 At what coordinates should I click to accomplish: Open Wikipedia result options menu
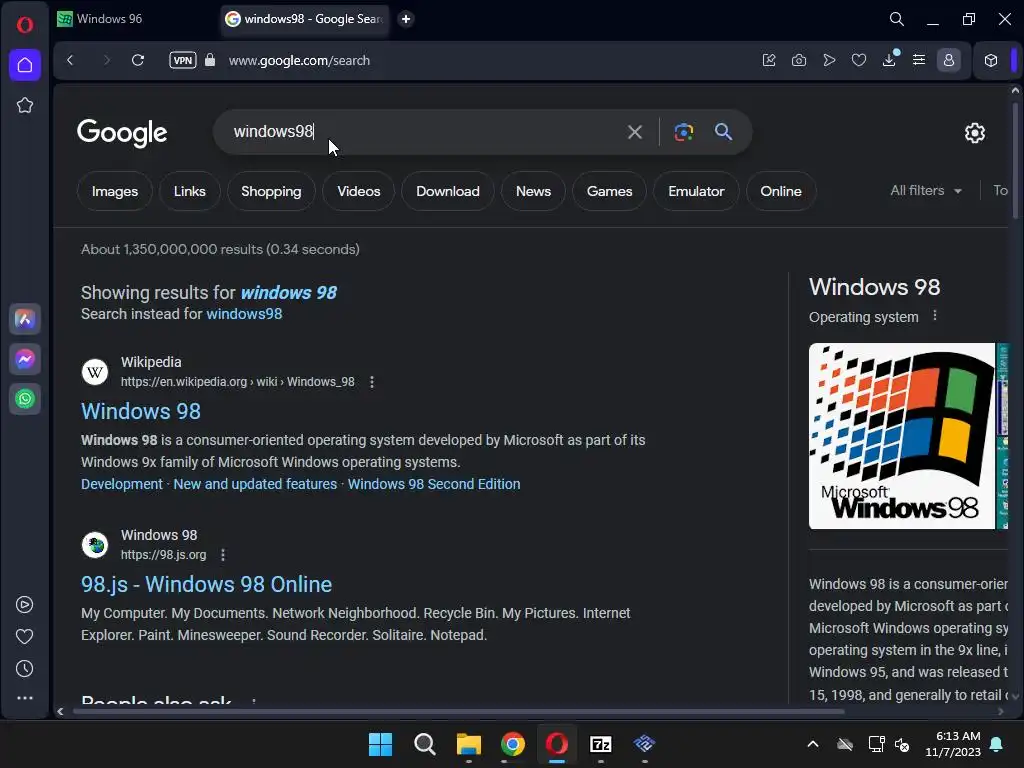tap(372, 382)
